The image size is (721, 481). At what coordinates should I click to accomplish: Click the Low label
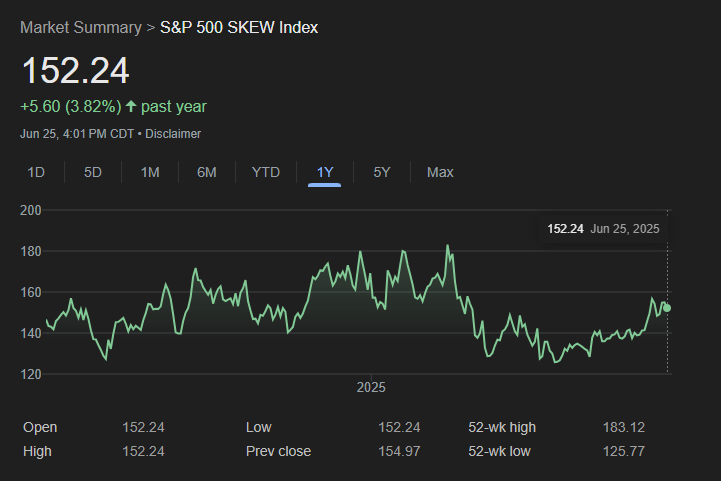point(258,427)
